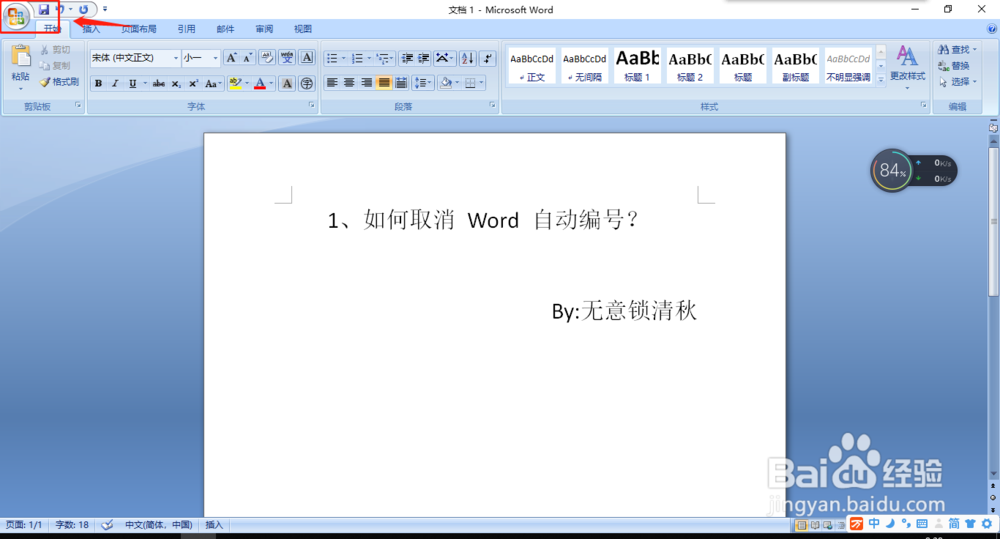
Task: Click the Superscript x² icon
Action: tap(193, 84)
